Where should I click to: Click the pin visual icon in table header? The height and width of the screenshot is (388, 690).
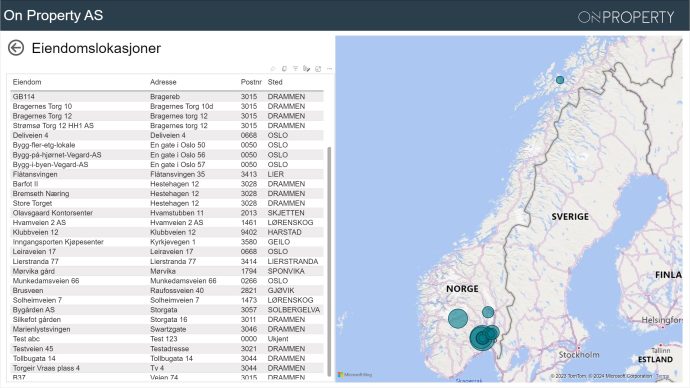click(273, 69)
